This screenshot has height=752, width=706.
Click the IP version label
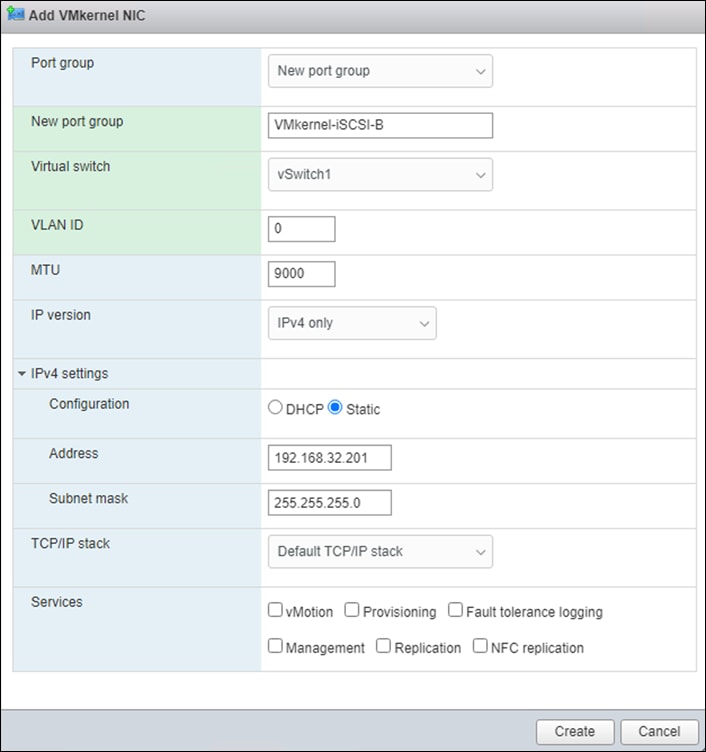point(61,315)
